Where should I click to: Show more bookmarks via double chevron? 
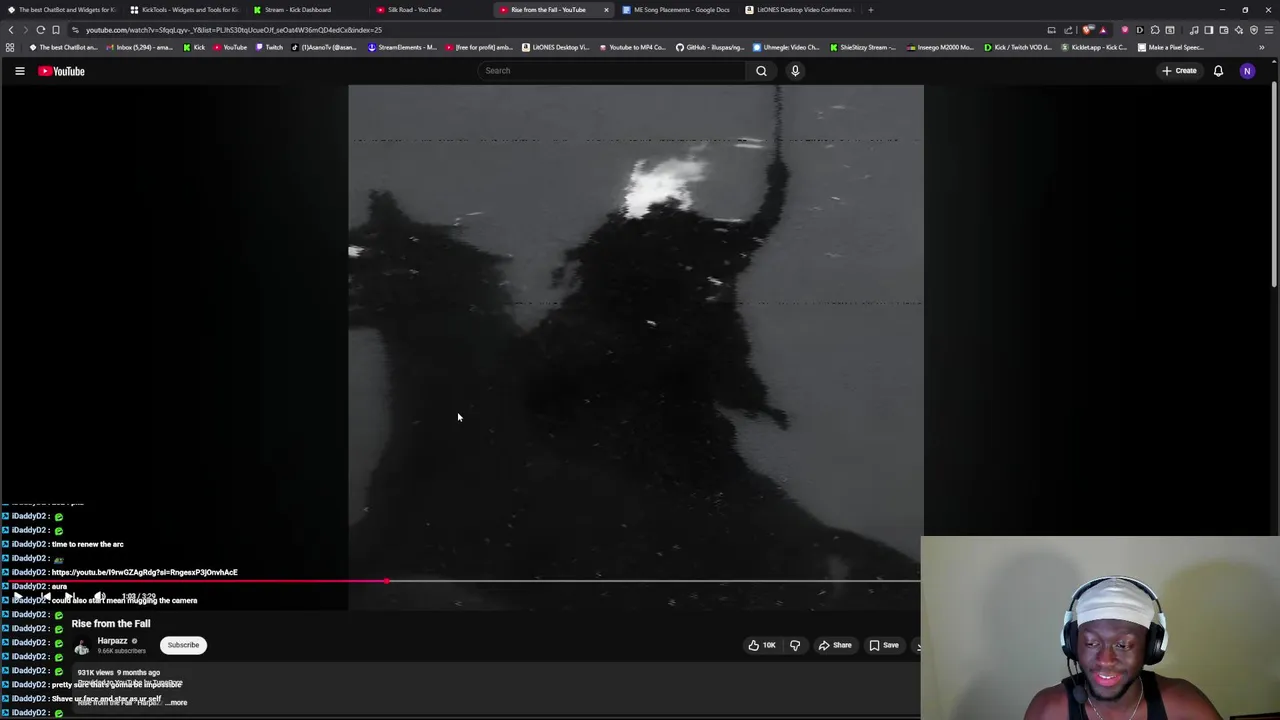(1261, 47)
